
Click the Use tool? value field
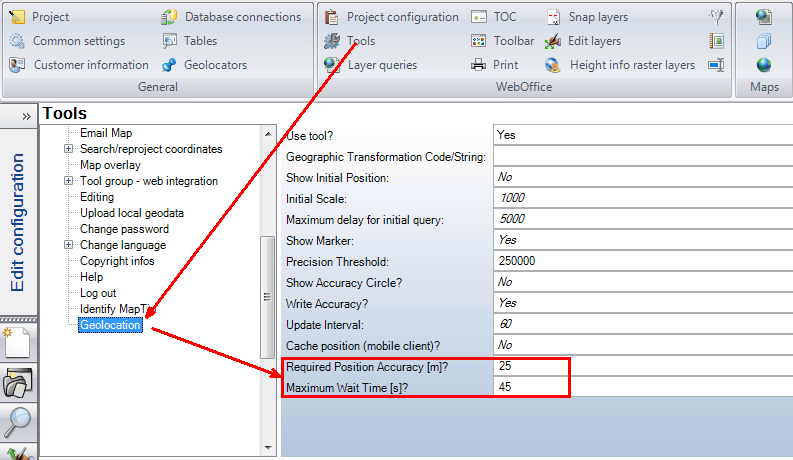click(643, 135)
